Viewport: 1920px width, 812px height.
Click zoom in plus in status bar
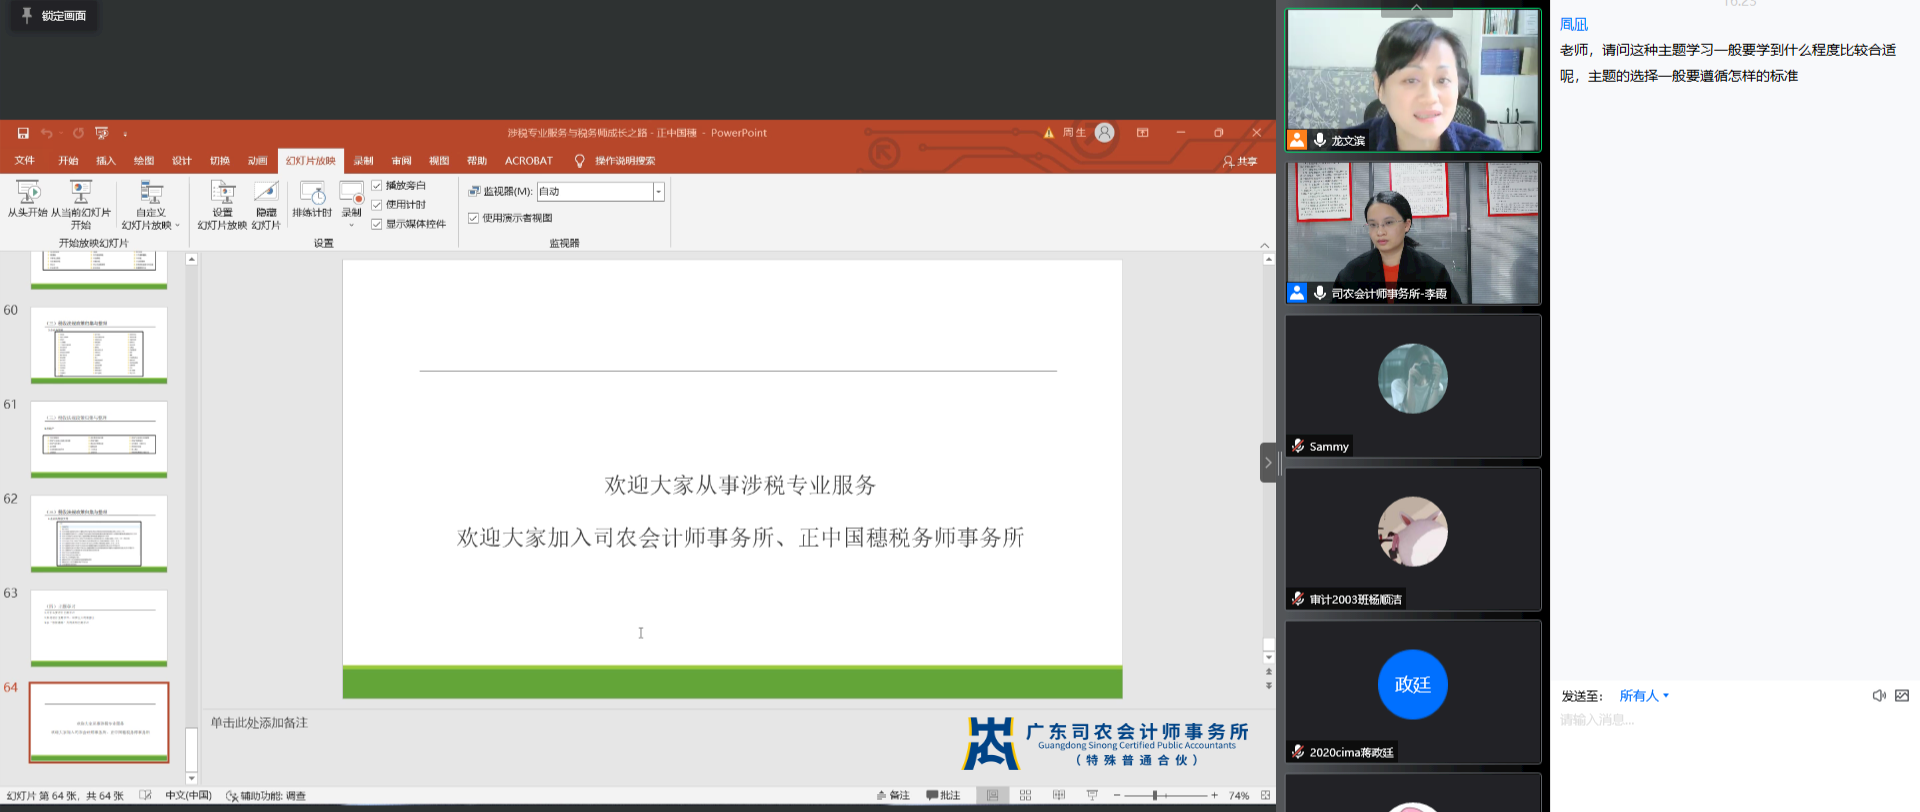[x=1215, y=796]
